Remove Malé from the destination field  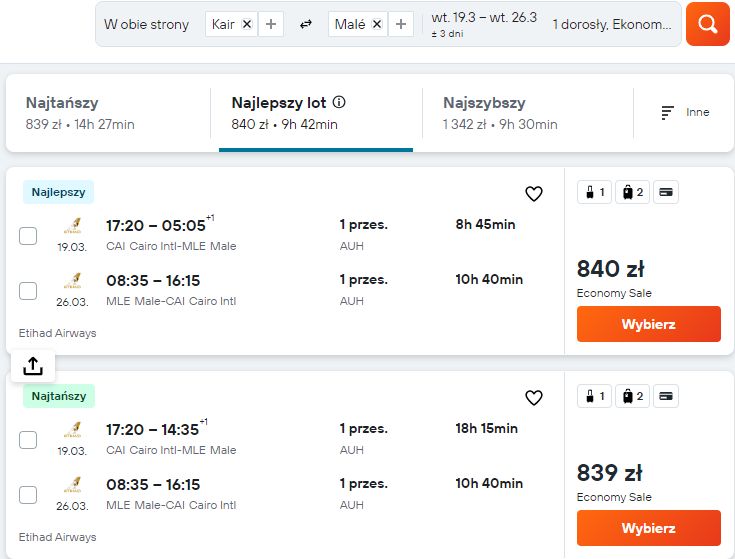point(377,24)
